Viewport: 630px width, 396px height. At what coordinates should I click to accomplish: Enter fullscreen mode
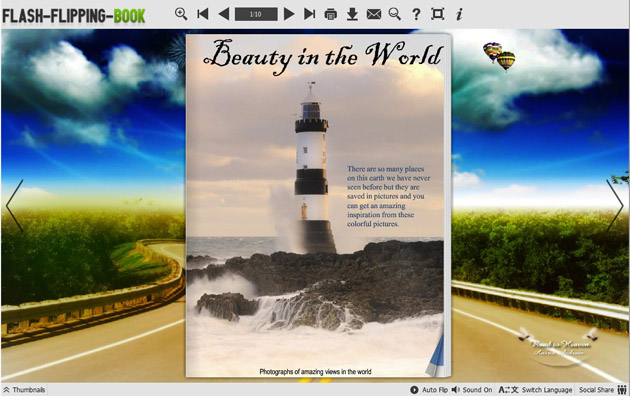[x=438, y=14]
